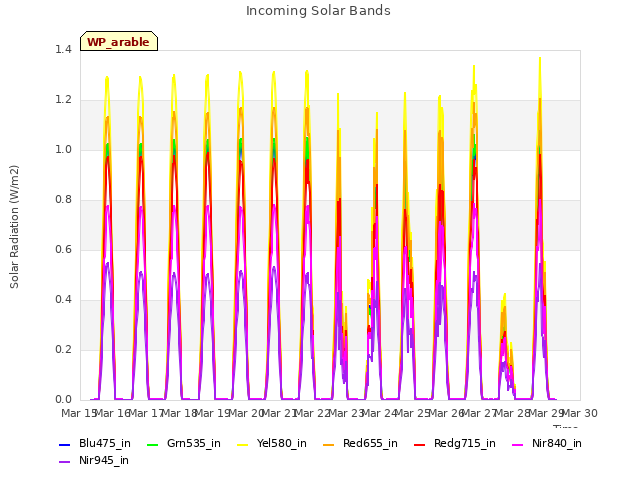
Task: Click the Redg715_in legend label
Action: [x=465, y=443]
